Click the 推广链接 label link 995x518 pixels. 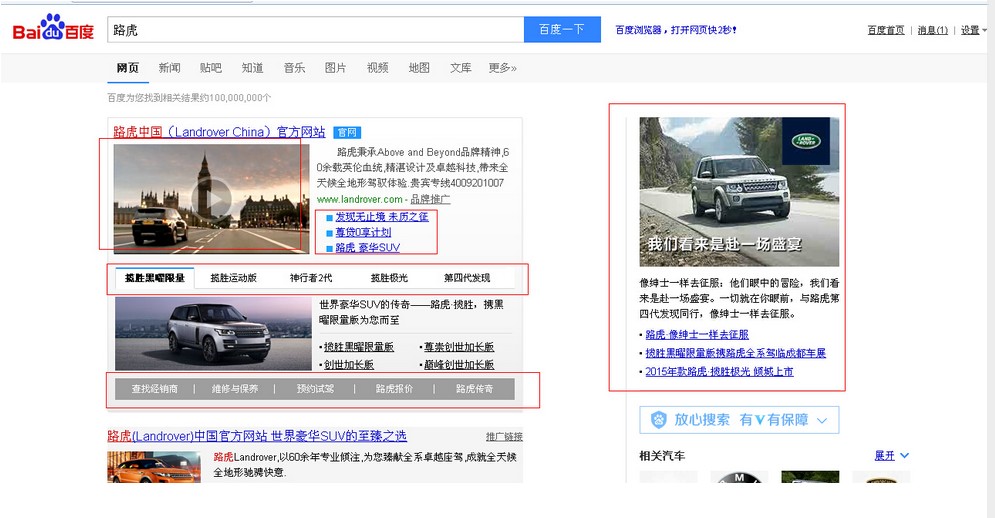click(x=504, y=437)
